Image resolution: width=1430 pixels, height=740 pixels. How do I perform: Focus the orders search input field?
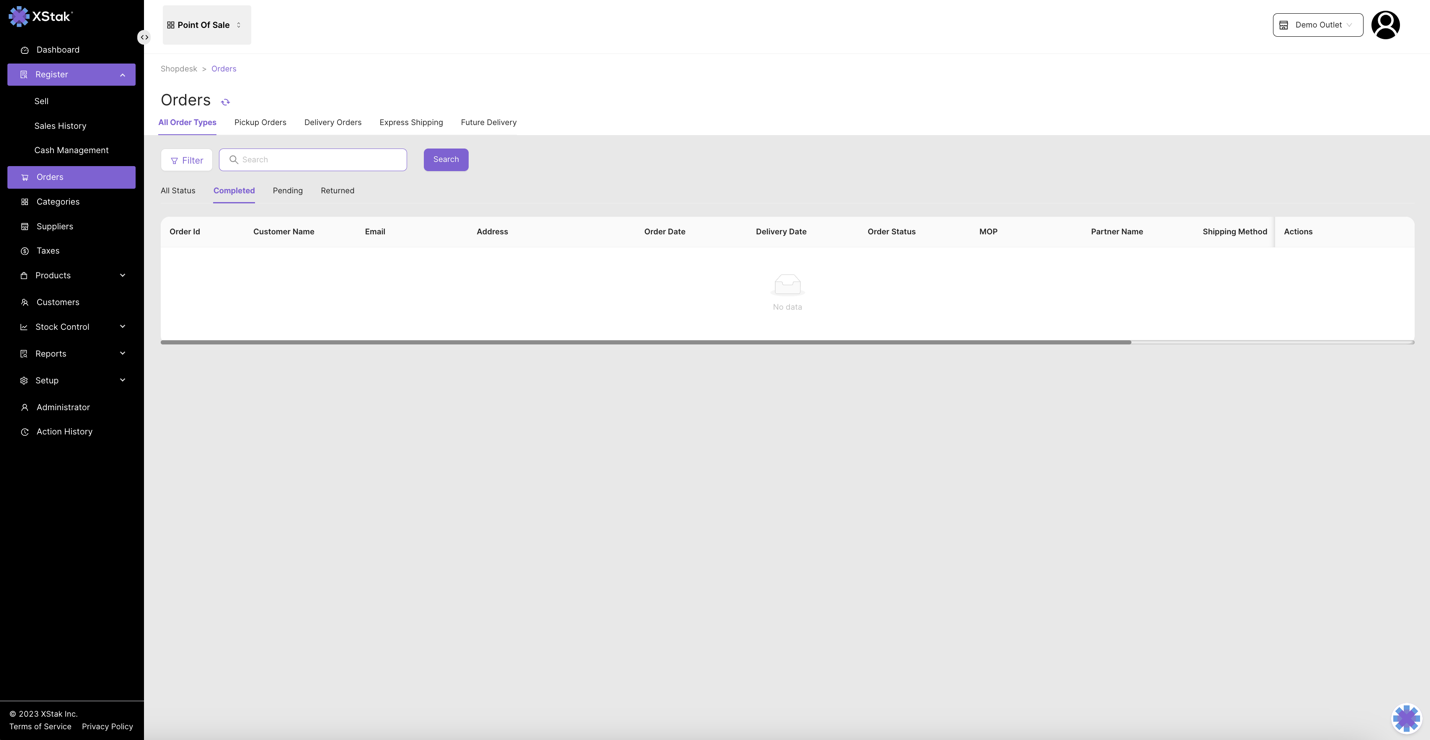320,160
